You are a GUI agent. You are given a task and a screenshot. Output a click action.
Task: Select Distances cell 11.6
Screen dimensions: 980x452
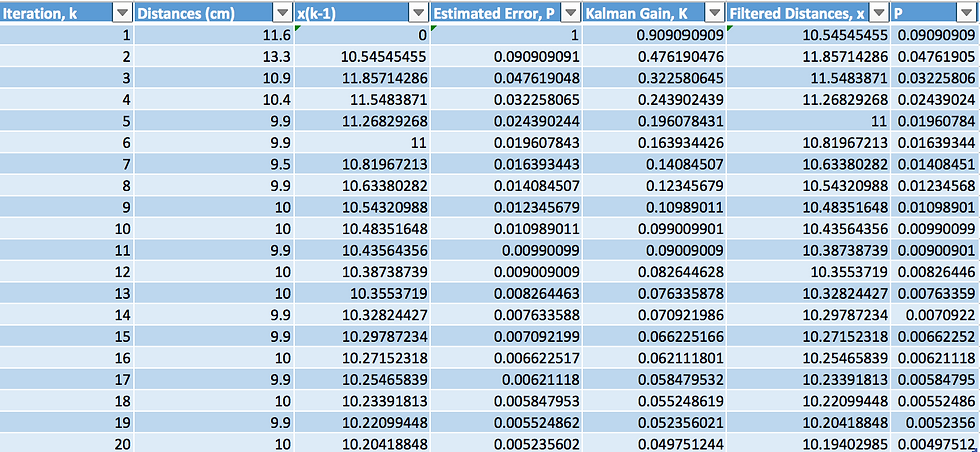tap(214, 35)
